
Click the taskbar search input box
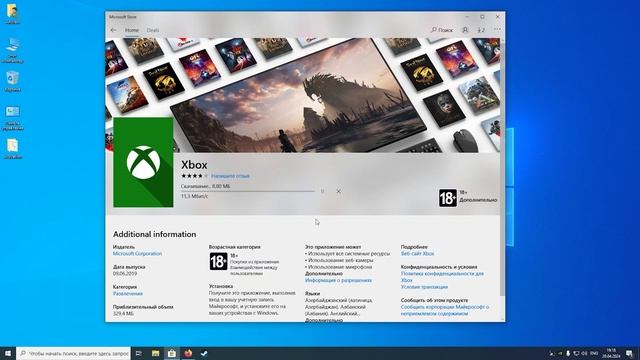click(x=73, y=353)
